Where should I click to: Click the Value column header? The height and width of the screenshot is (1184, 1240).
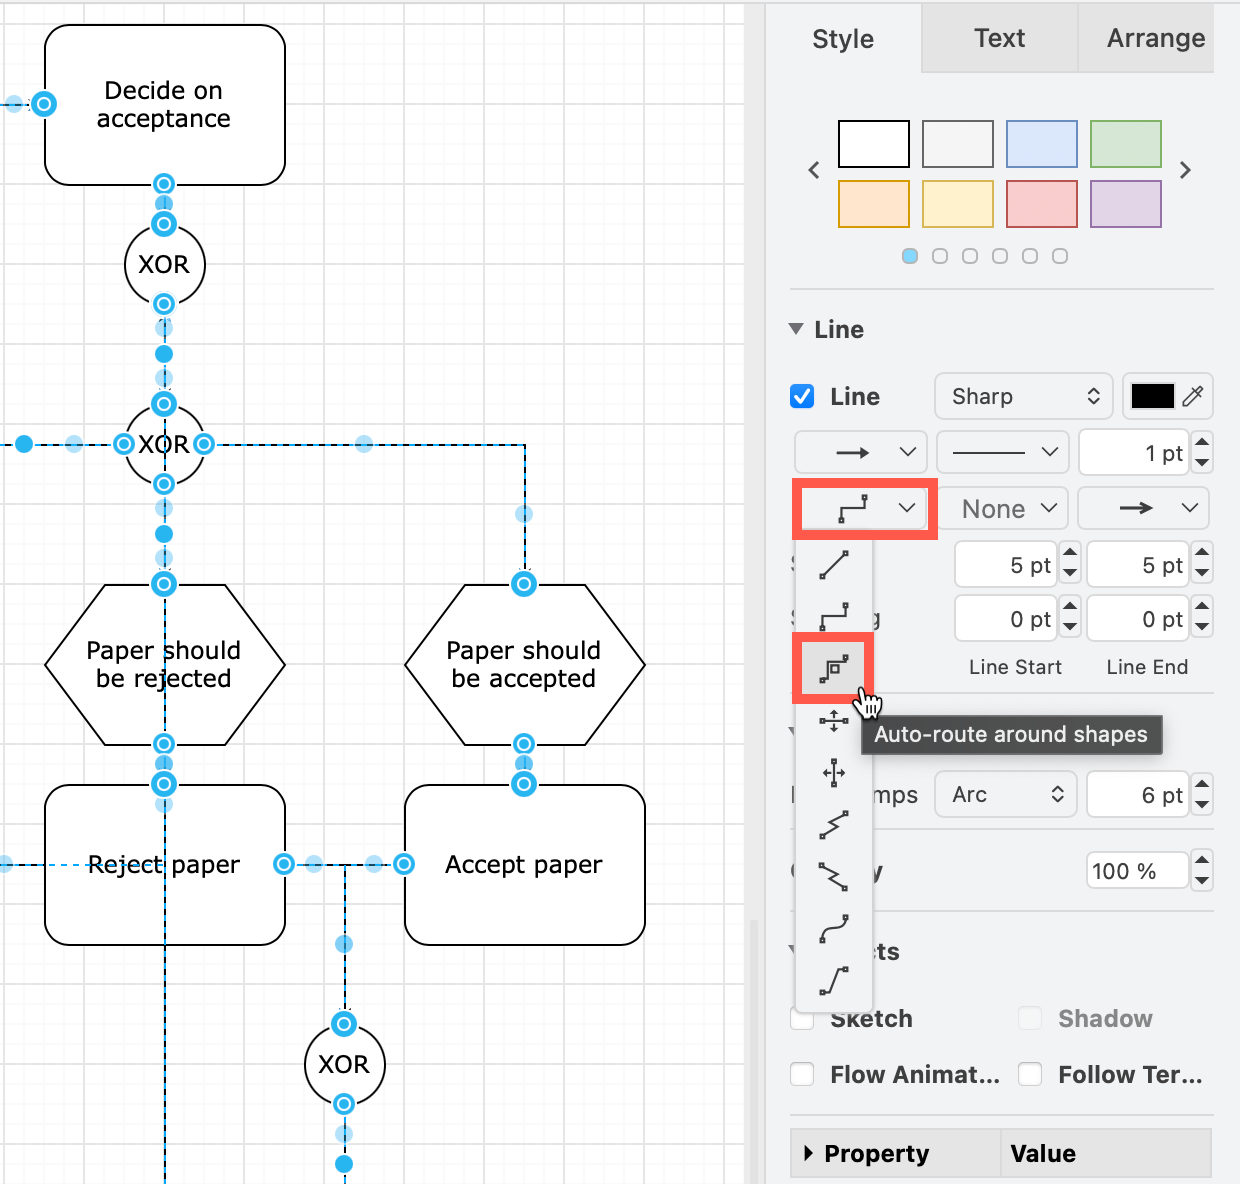click(x=1105, y=1154)
